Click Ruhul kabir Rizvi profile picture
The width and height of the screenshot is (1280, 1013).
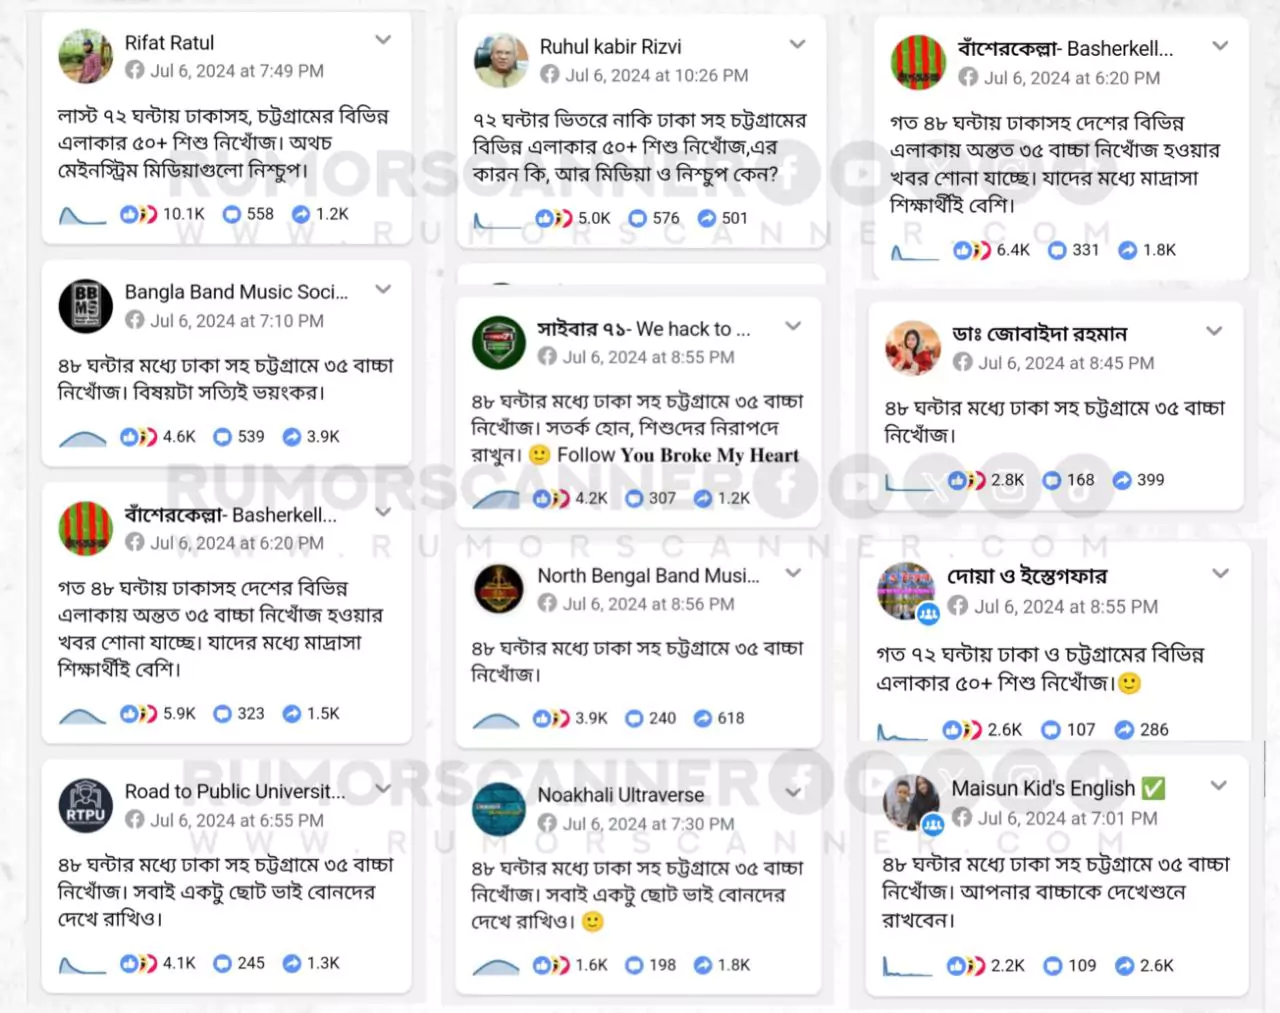click(x=501, y=60)
